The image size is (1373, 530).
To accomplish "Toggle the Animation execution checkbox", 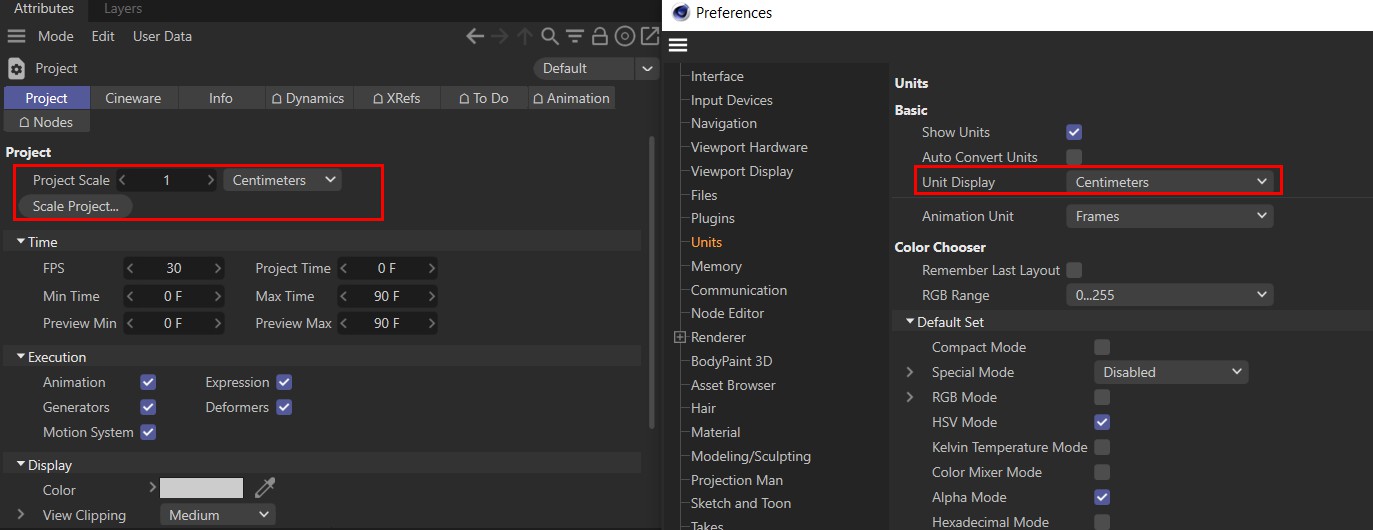I will coord(148,382).
